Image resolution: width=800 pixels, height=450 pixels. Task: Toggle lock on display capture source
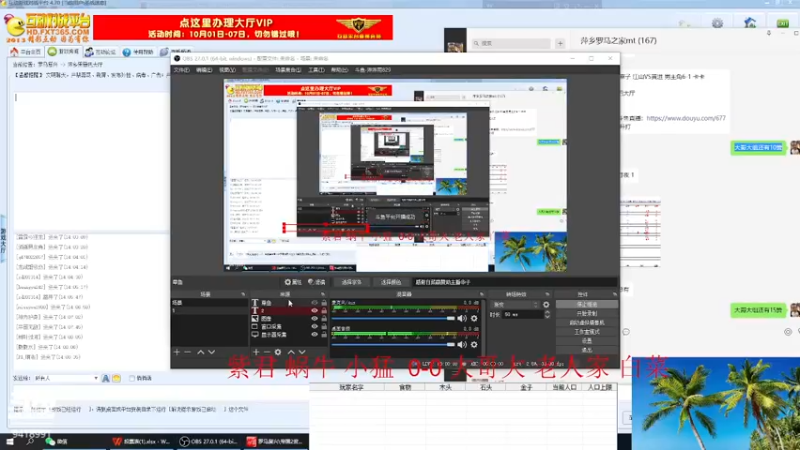pos(324,335)
